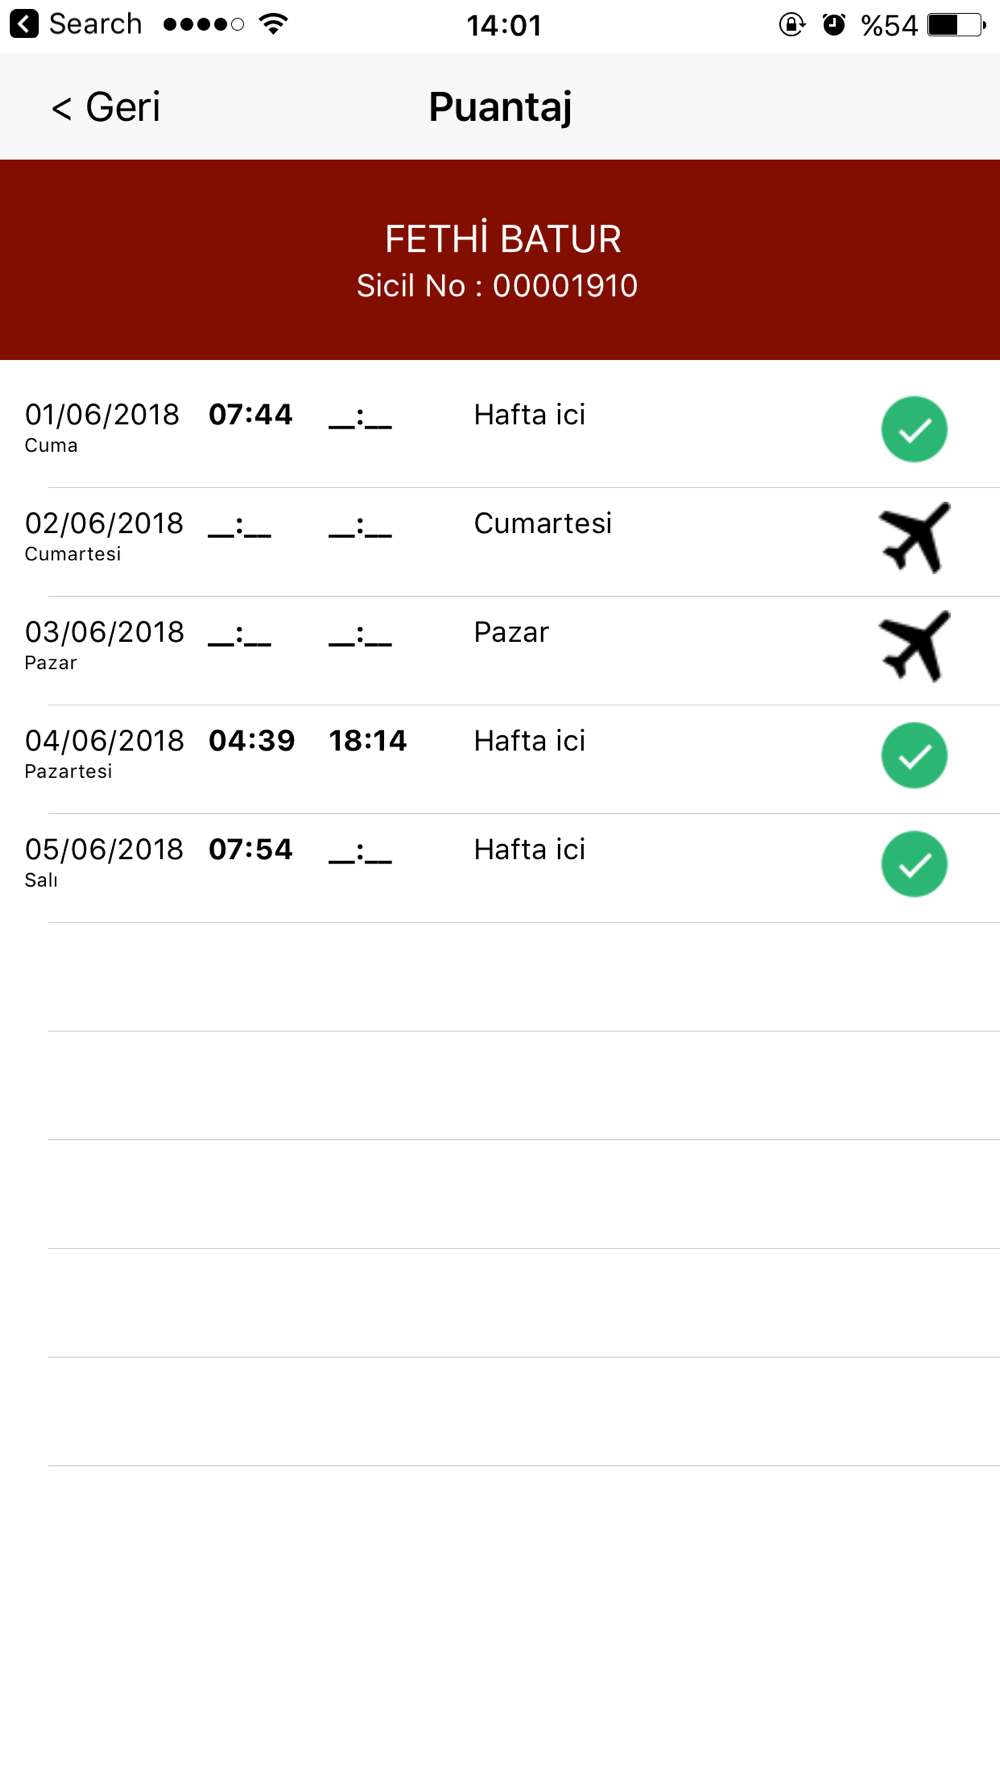Tap the 18:14 exit time
The width and height of the screenshot is (1000, 1778).
pos(367,741)
